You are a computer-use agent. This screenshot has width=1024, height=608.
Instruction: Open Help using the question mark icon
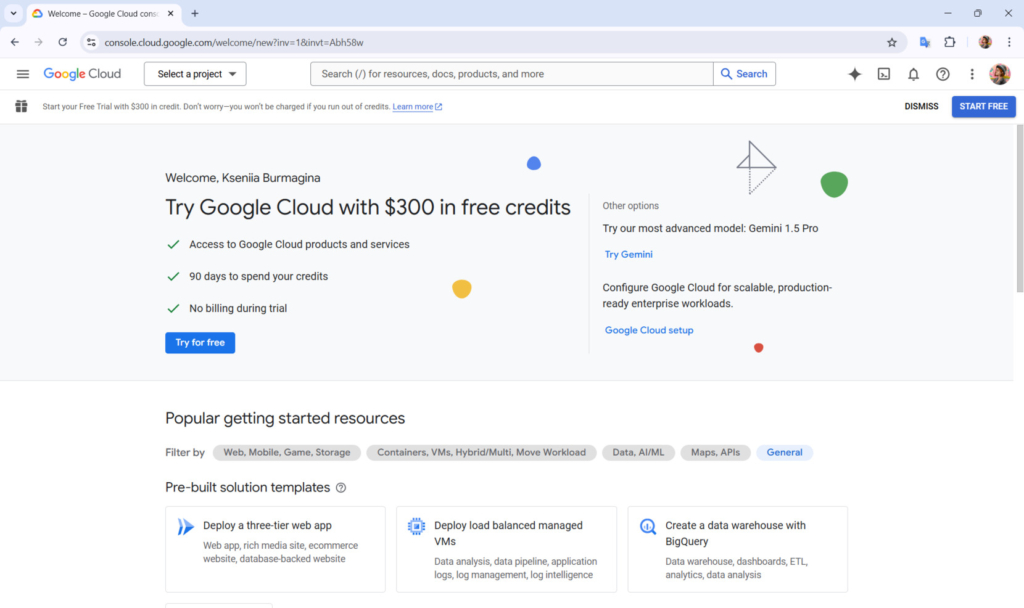tap(942, 73)
